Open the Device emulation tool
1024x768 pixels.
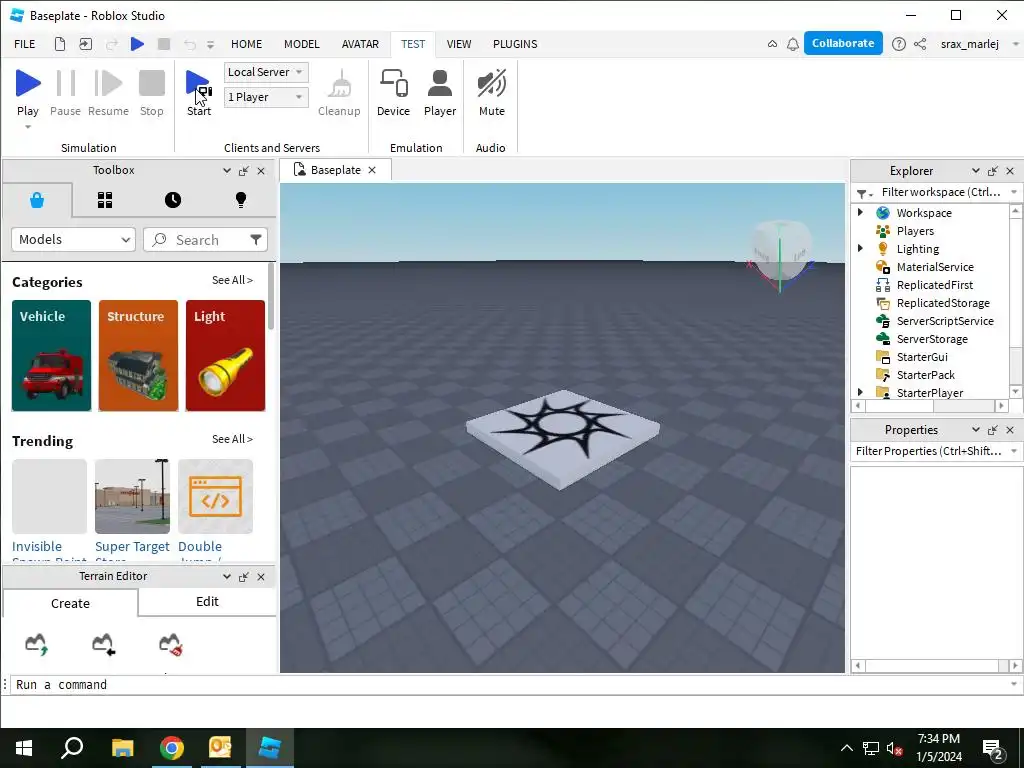[393, 93]
